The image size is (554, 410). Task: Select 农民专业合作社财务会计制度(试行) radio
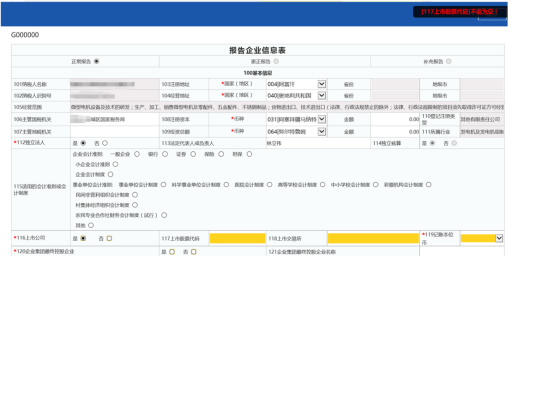pos(164,215)
